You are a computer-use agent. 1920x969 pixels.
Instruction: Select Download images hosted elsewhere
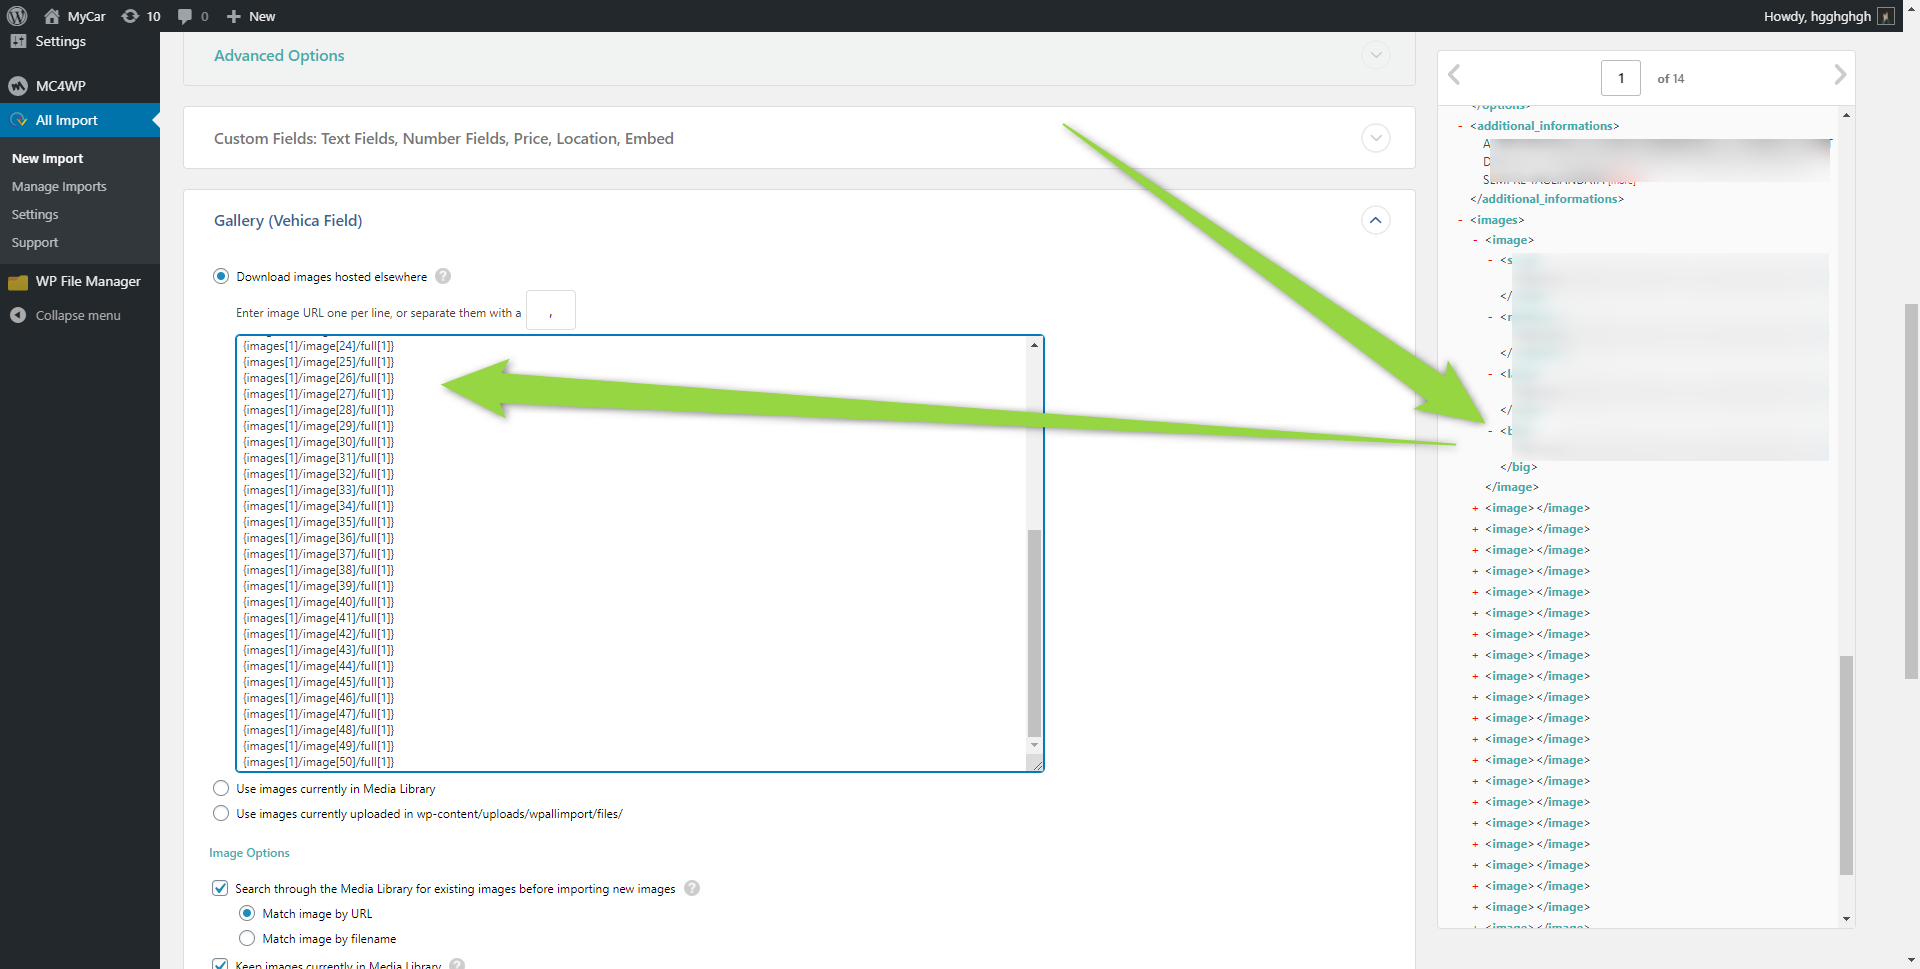tap(221, 276)
